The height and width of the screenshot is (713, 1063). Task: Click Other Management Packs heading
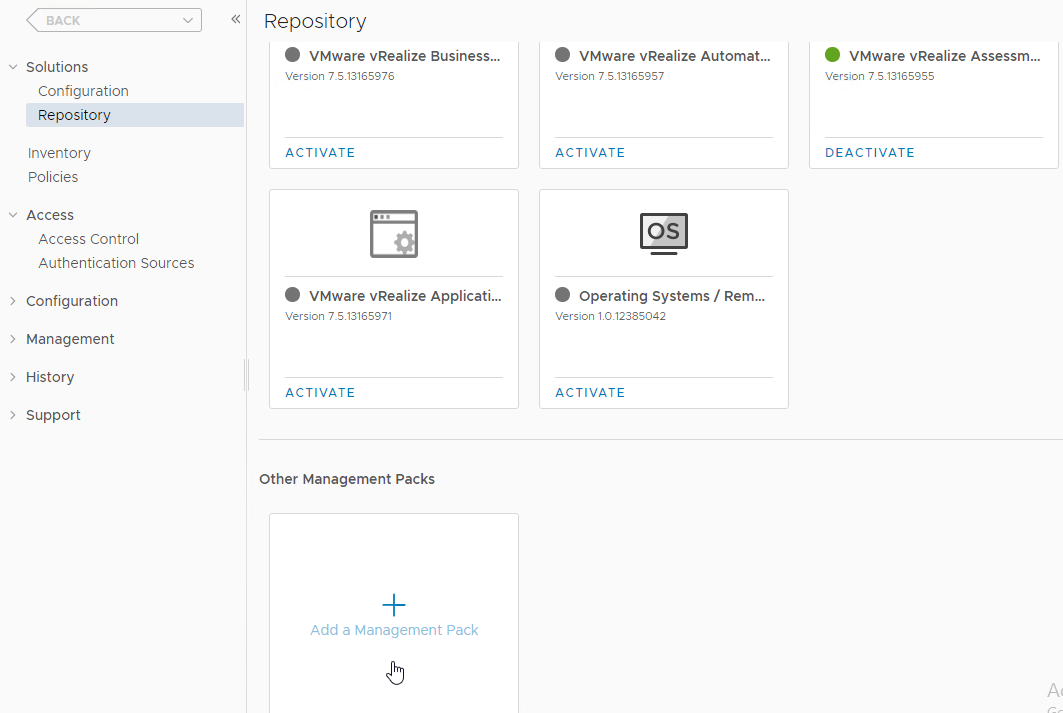coord(347,479)
